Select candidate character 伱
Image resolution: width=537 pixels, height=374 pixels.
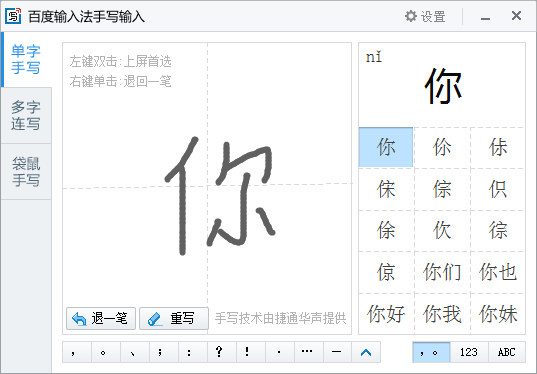(x=442, y=147)
